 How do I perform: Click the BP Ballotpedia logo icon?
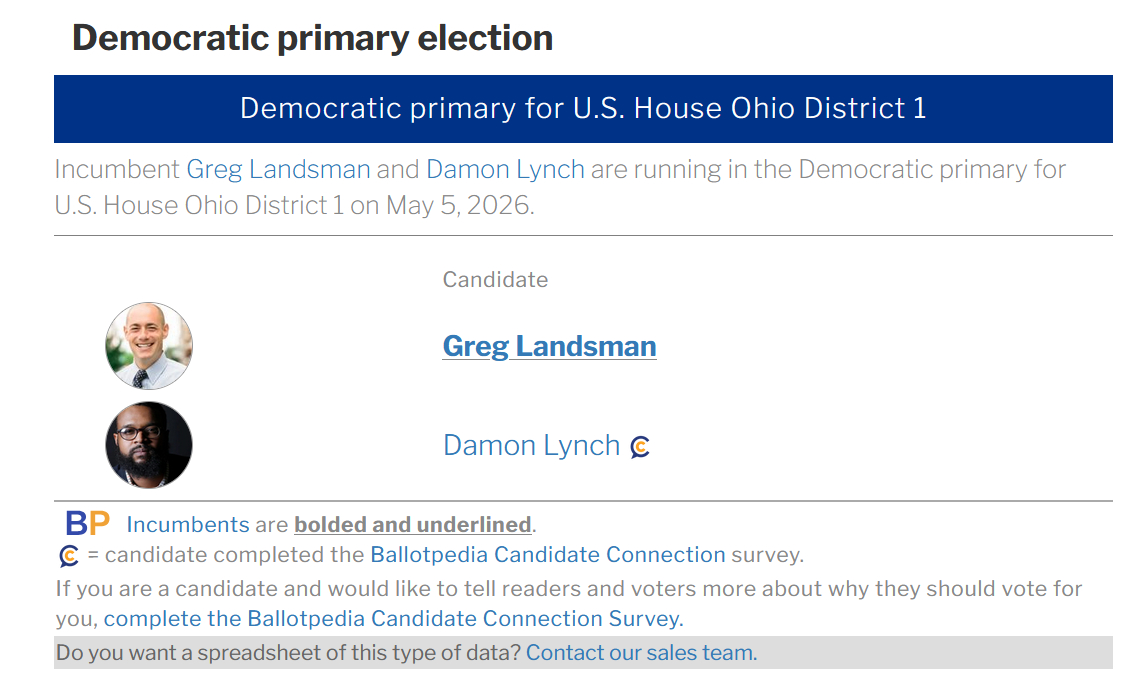87,523
